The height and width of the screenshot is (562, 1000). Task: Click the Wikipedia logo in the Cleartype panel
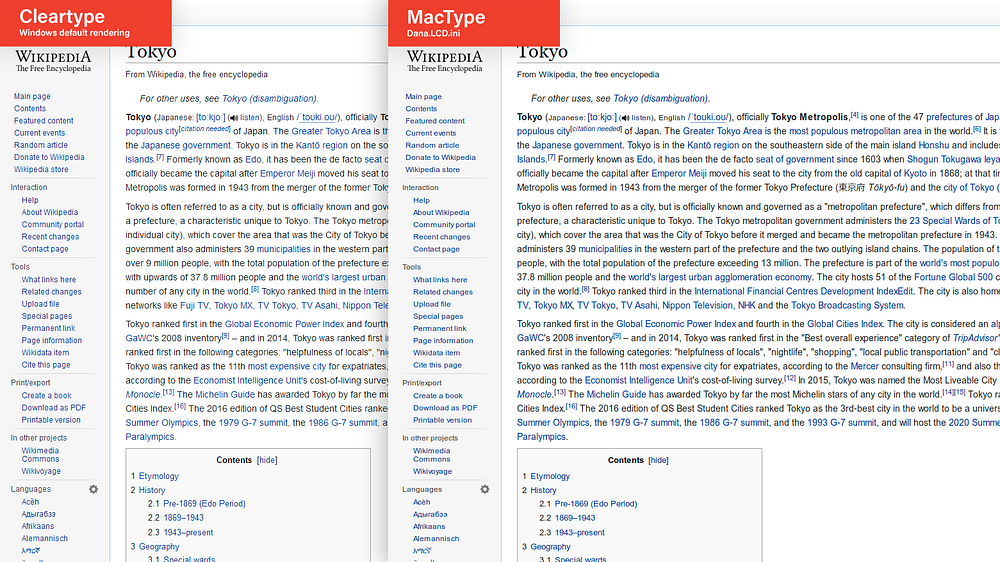pos(53,61)
